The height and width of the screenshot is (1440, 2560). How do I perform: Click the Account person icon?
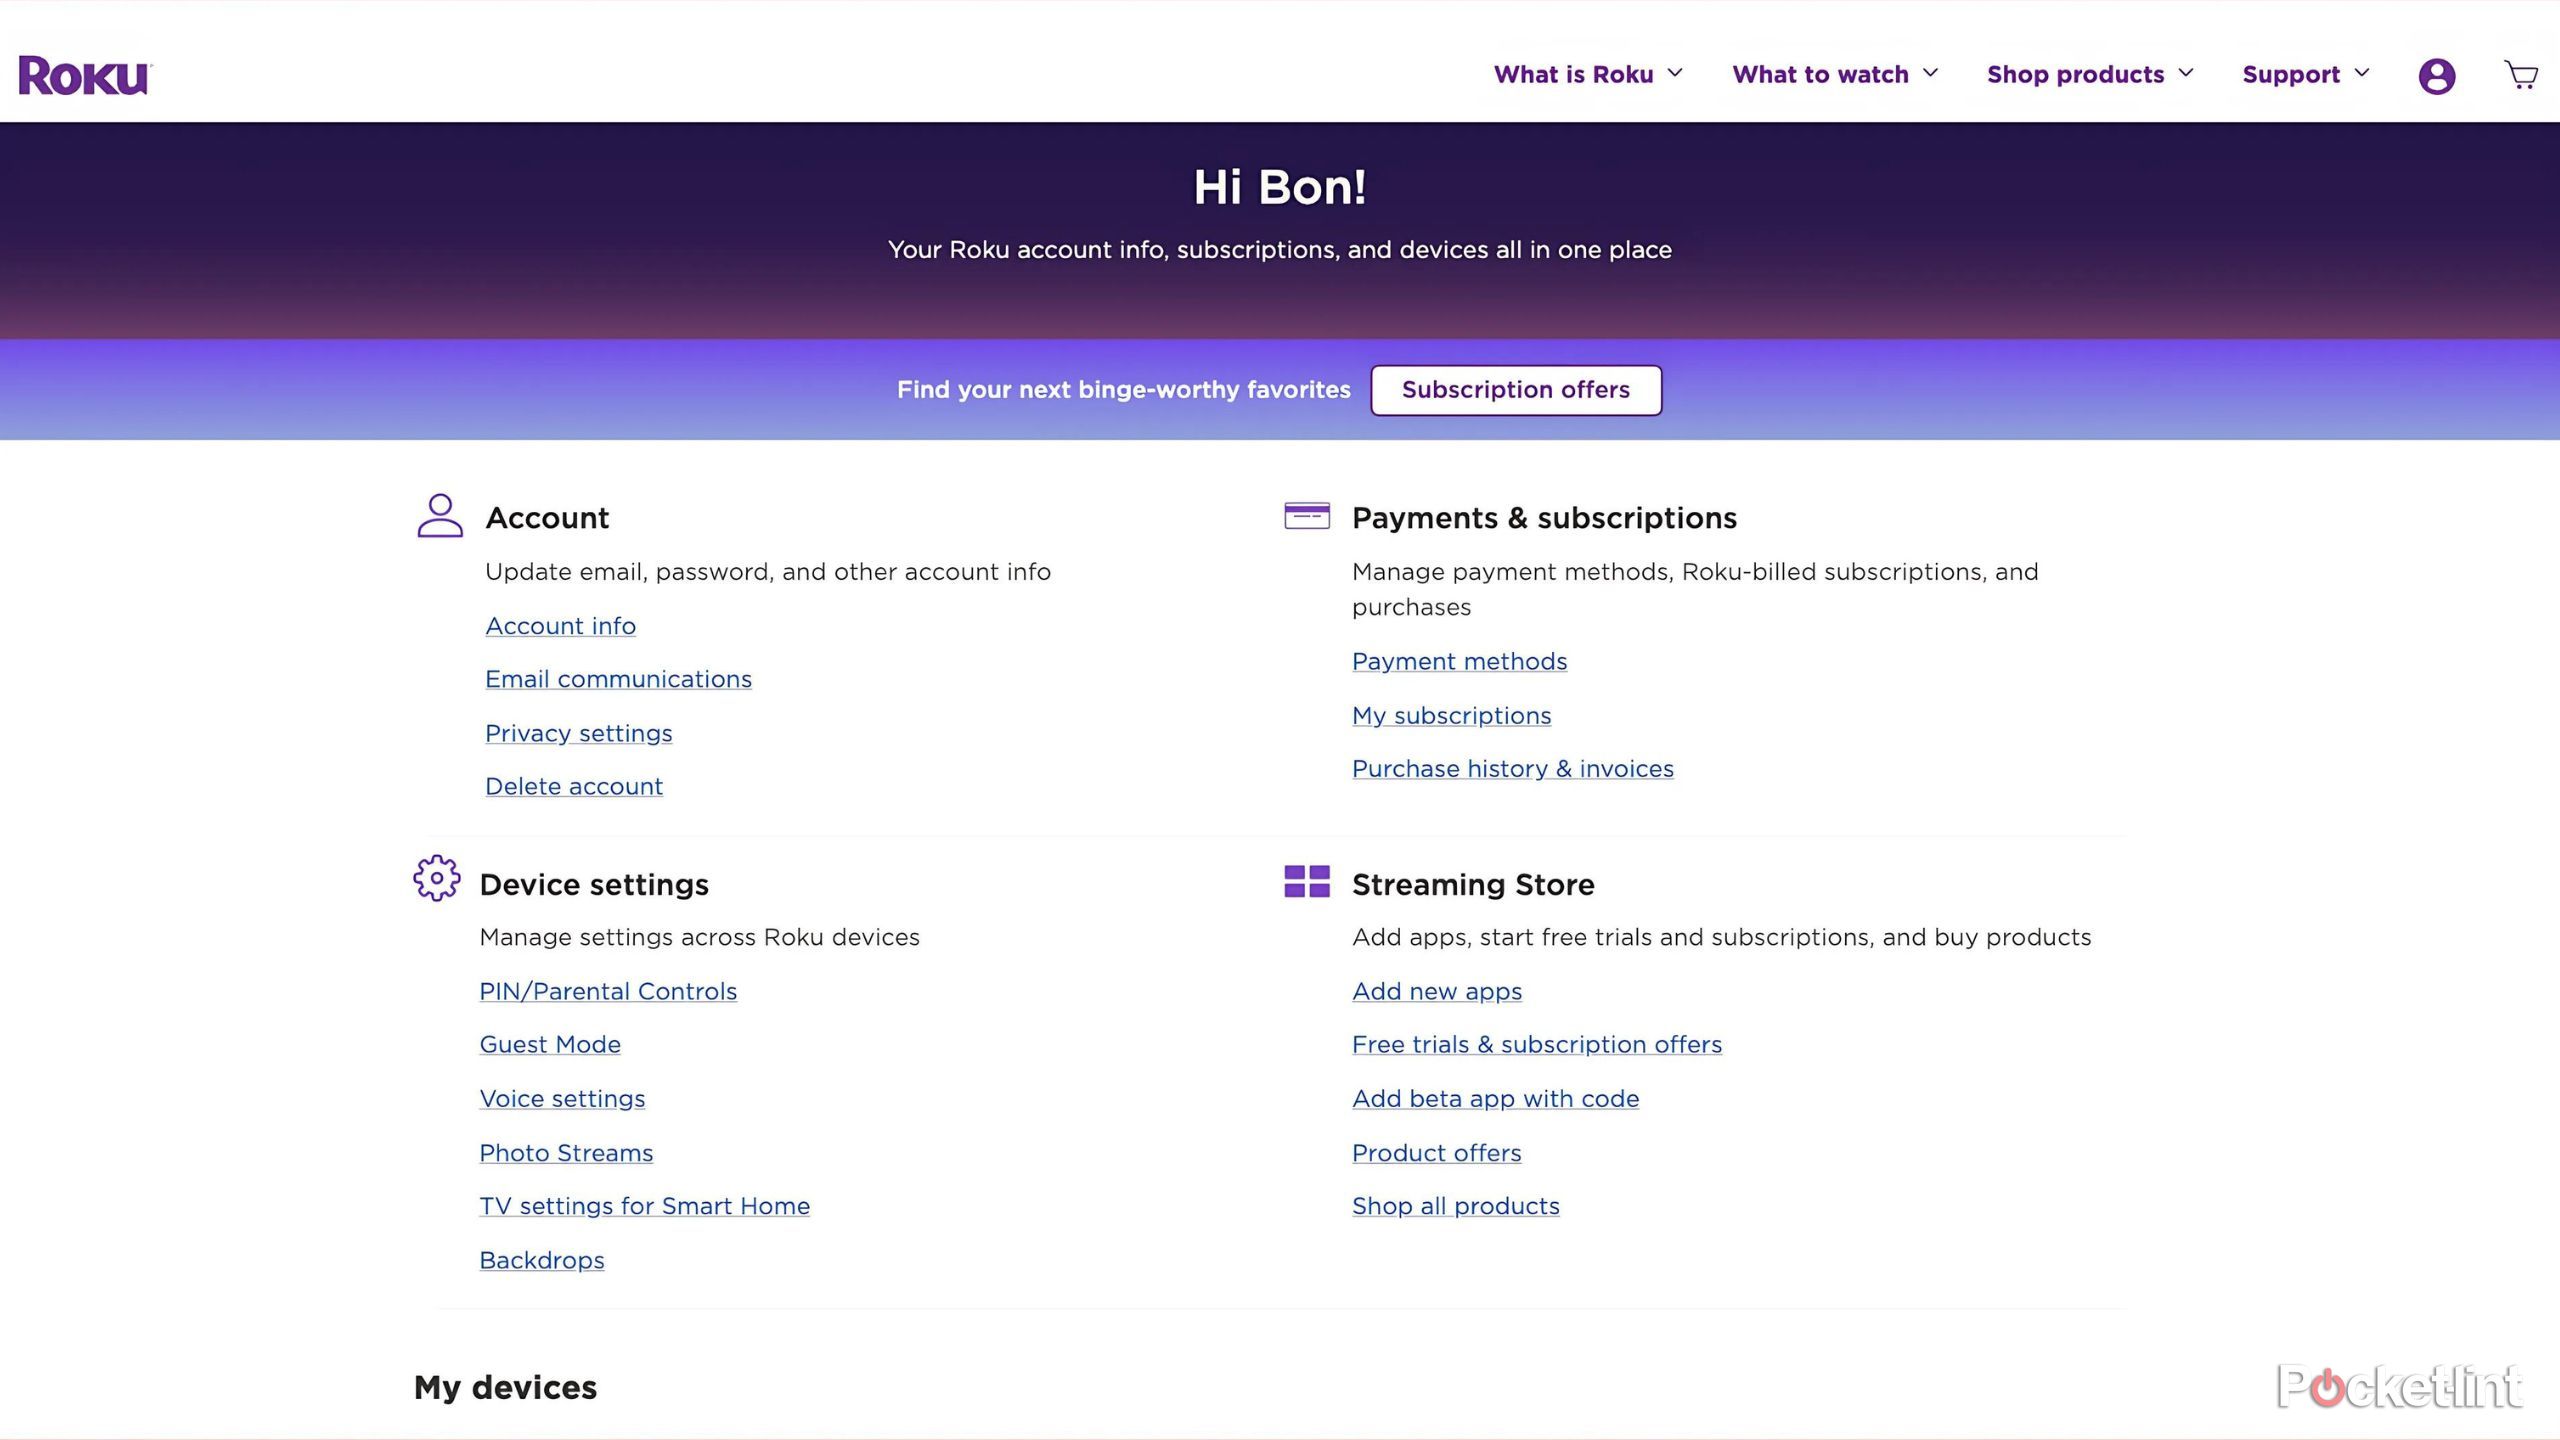(440, 516)
